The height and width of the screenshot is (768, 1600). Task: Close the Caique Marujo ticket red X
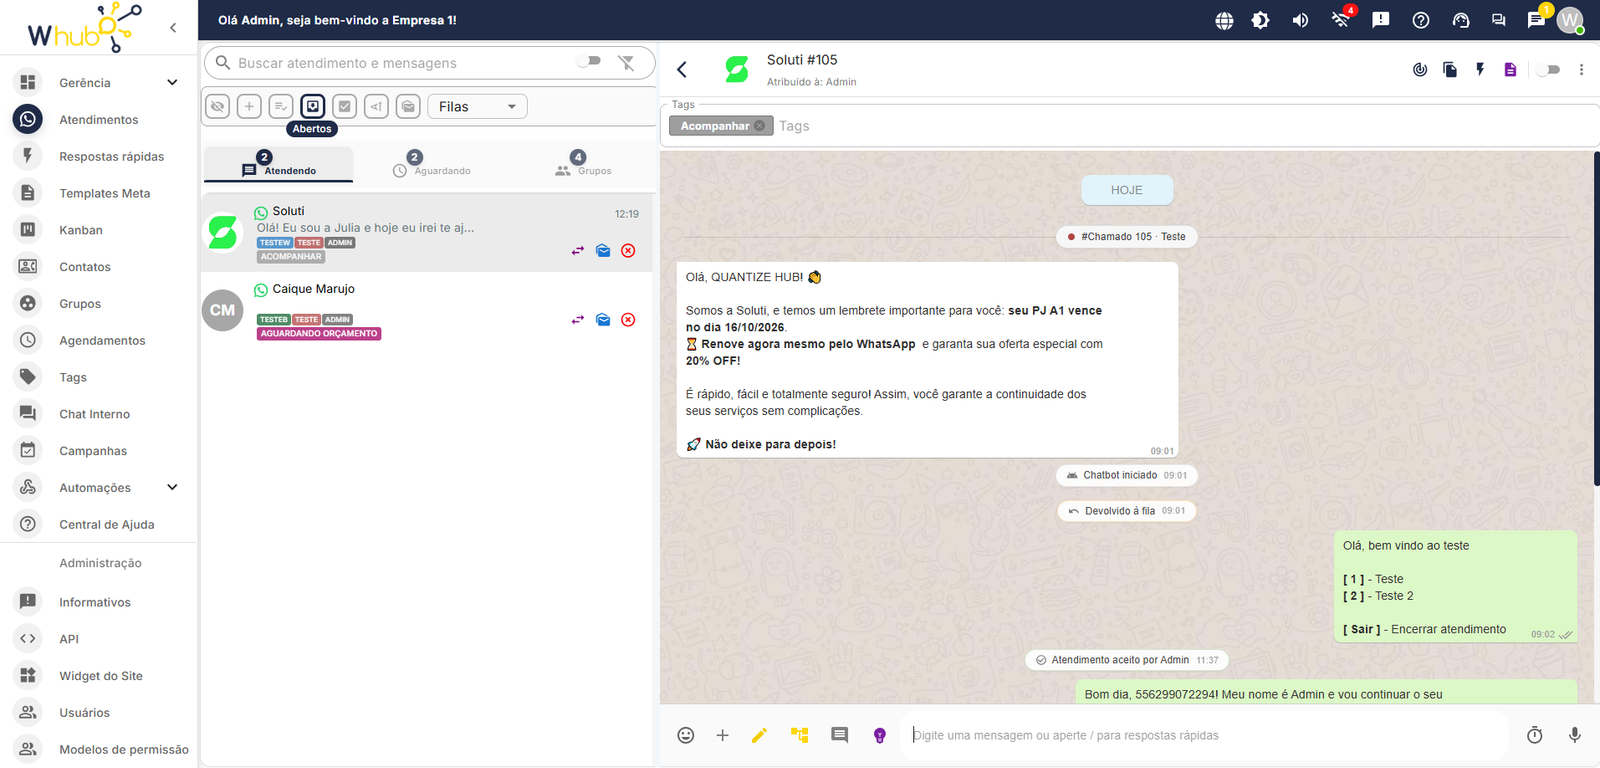628,320
